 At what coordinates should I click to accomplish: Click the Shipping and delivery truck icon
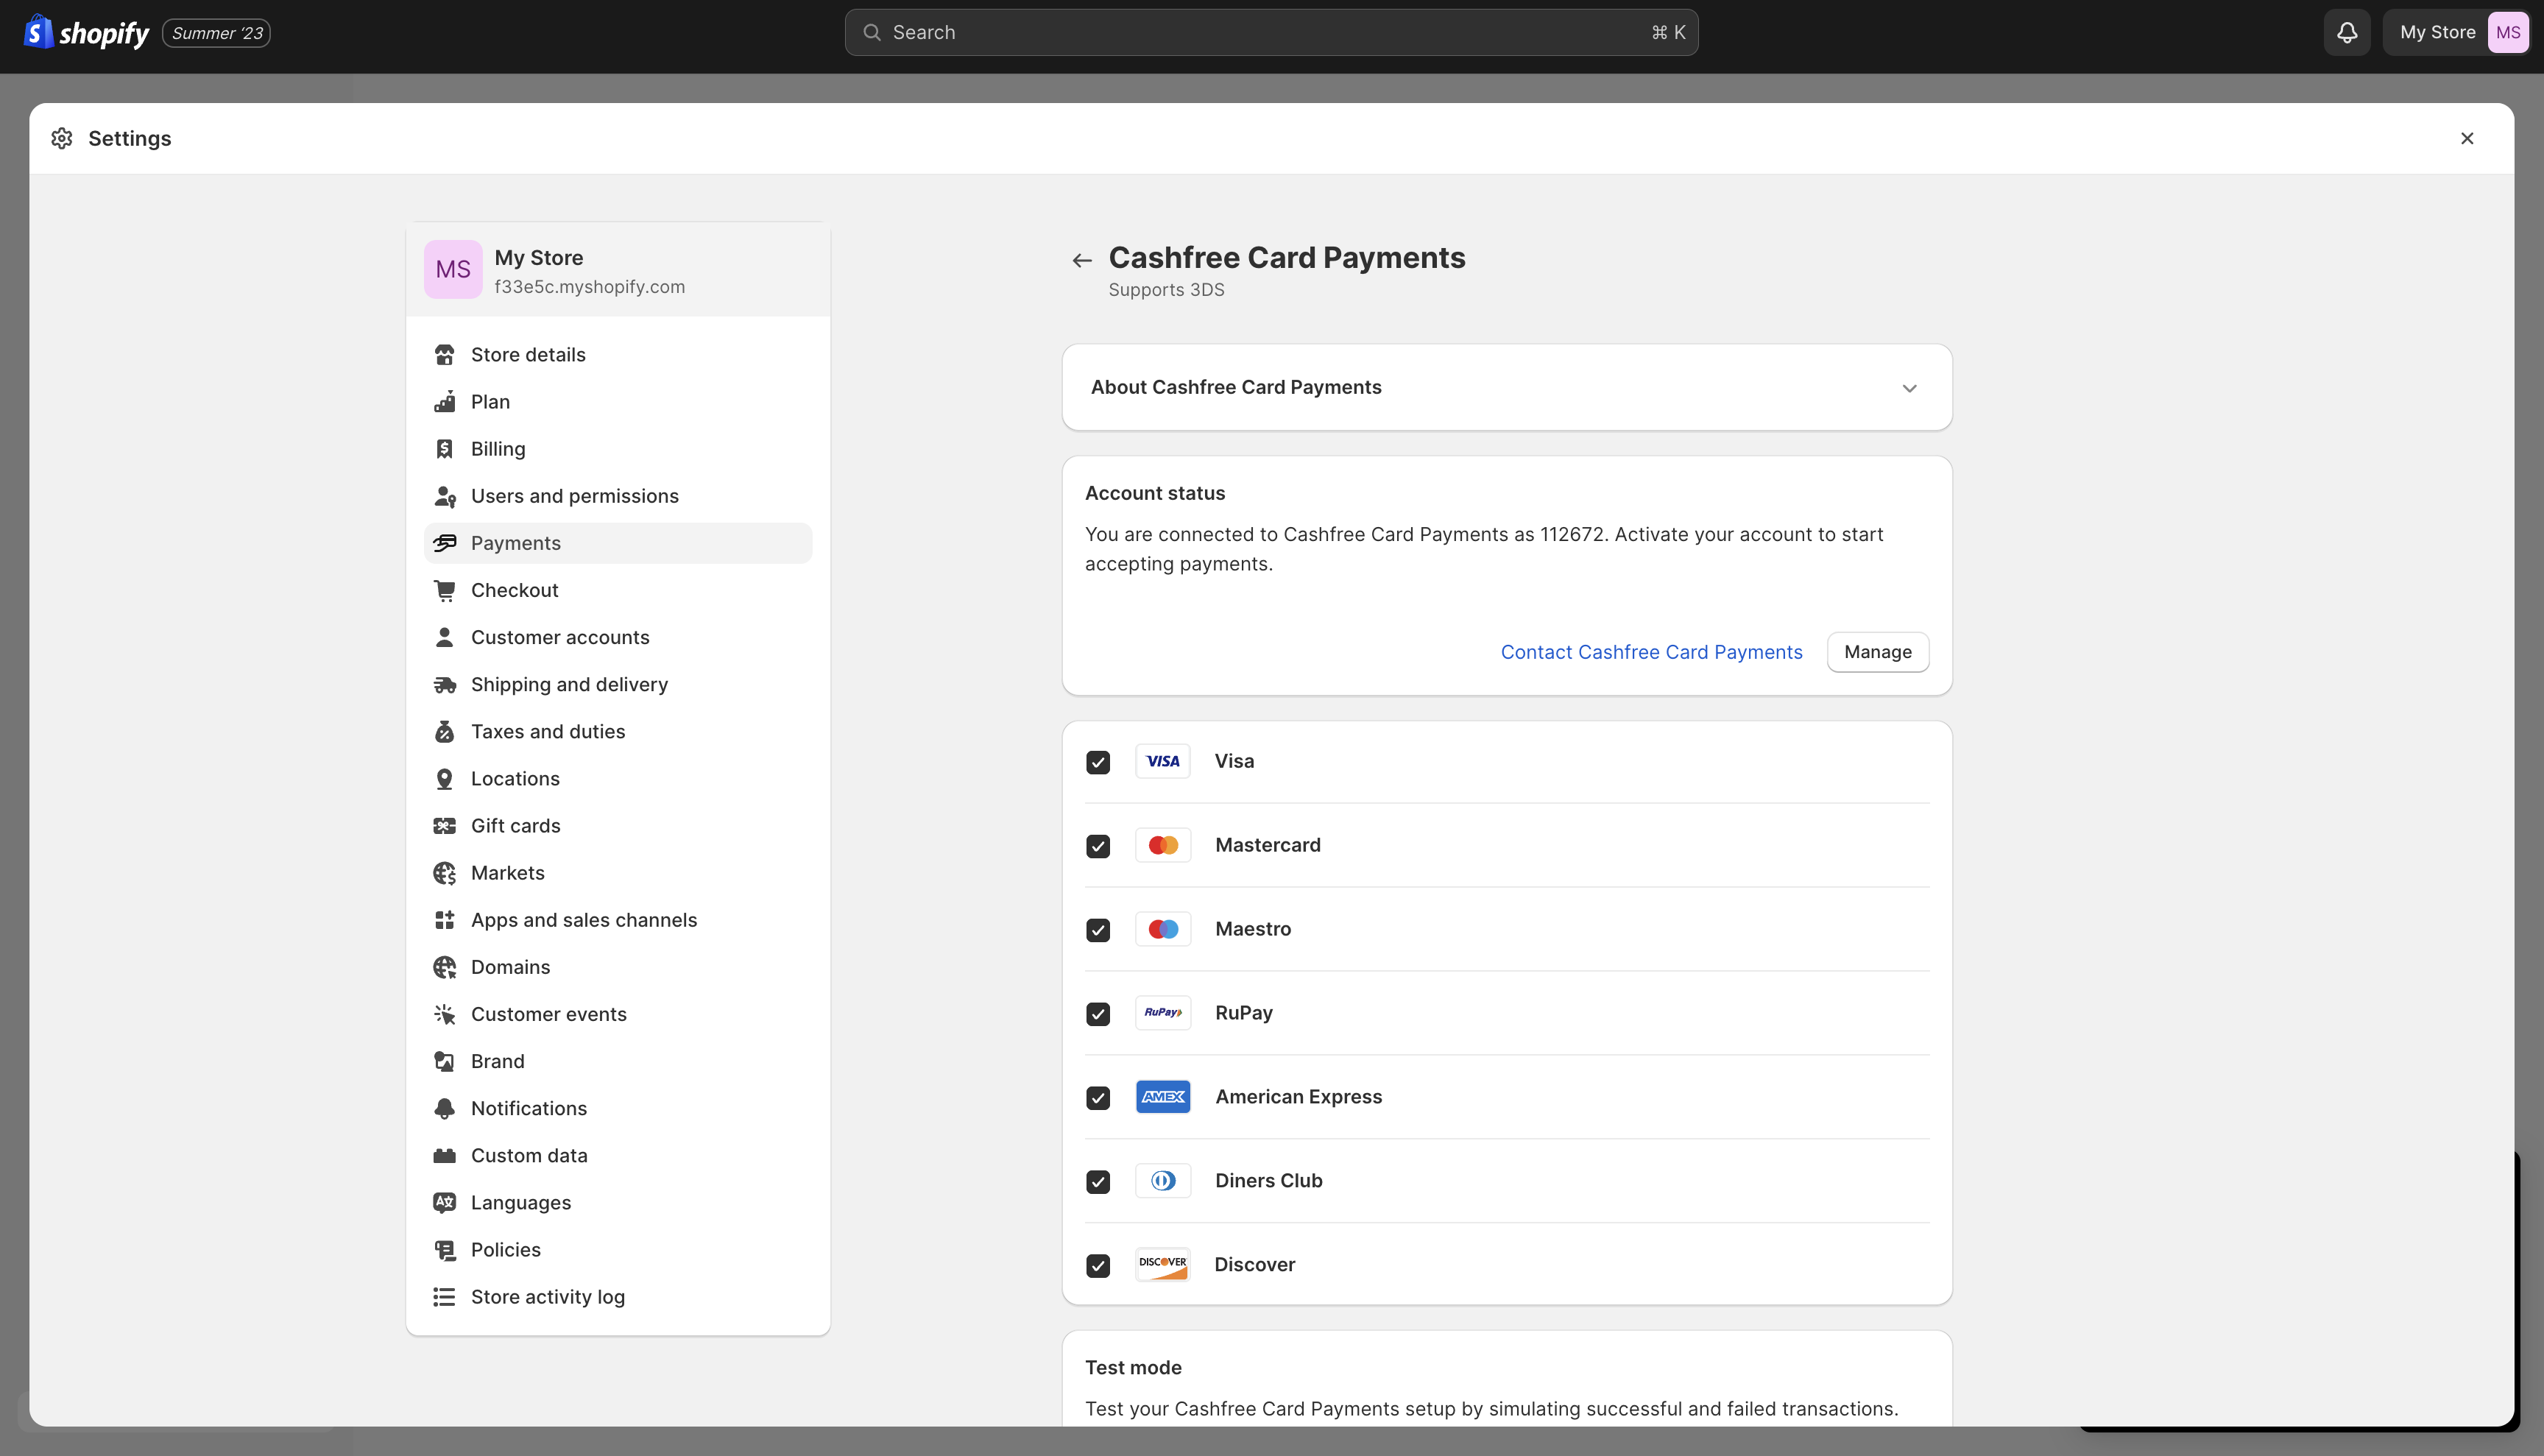[x=444, y=685]
